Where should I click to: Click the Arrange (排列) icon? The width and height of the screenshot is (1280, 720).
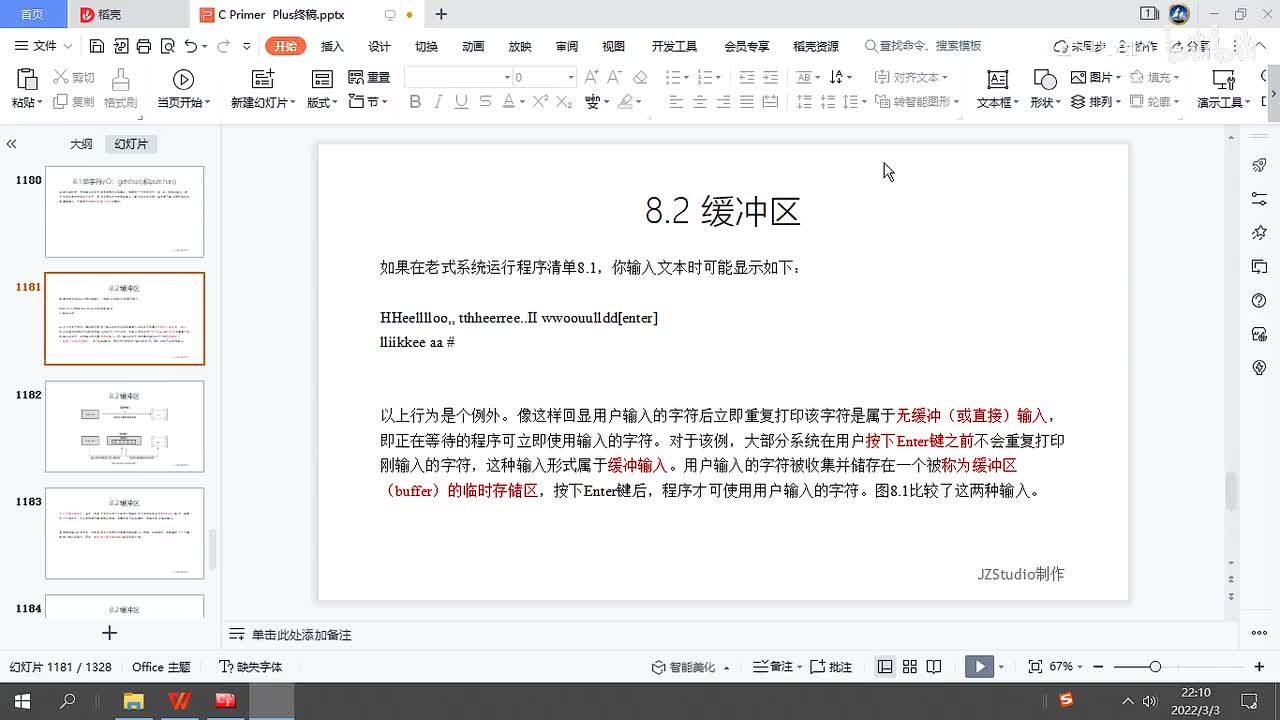pyautogui.click(x=1078, y=102)
